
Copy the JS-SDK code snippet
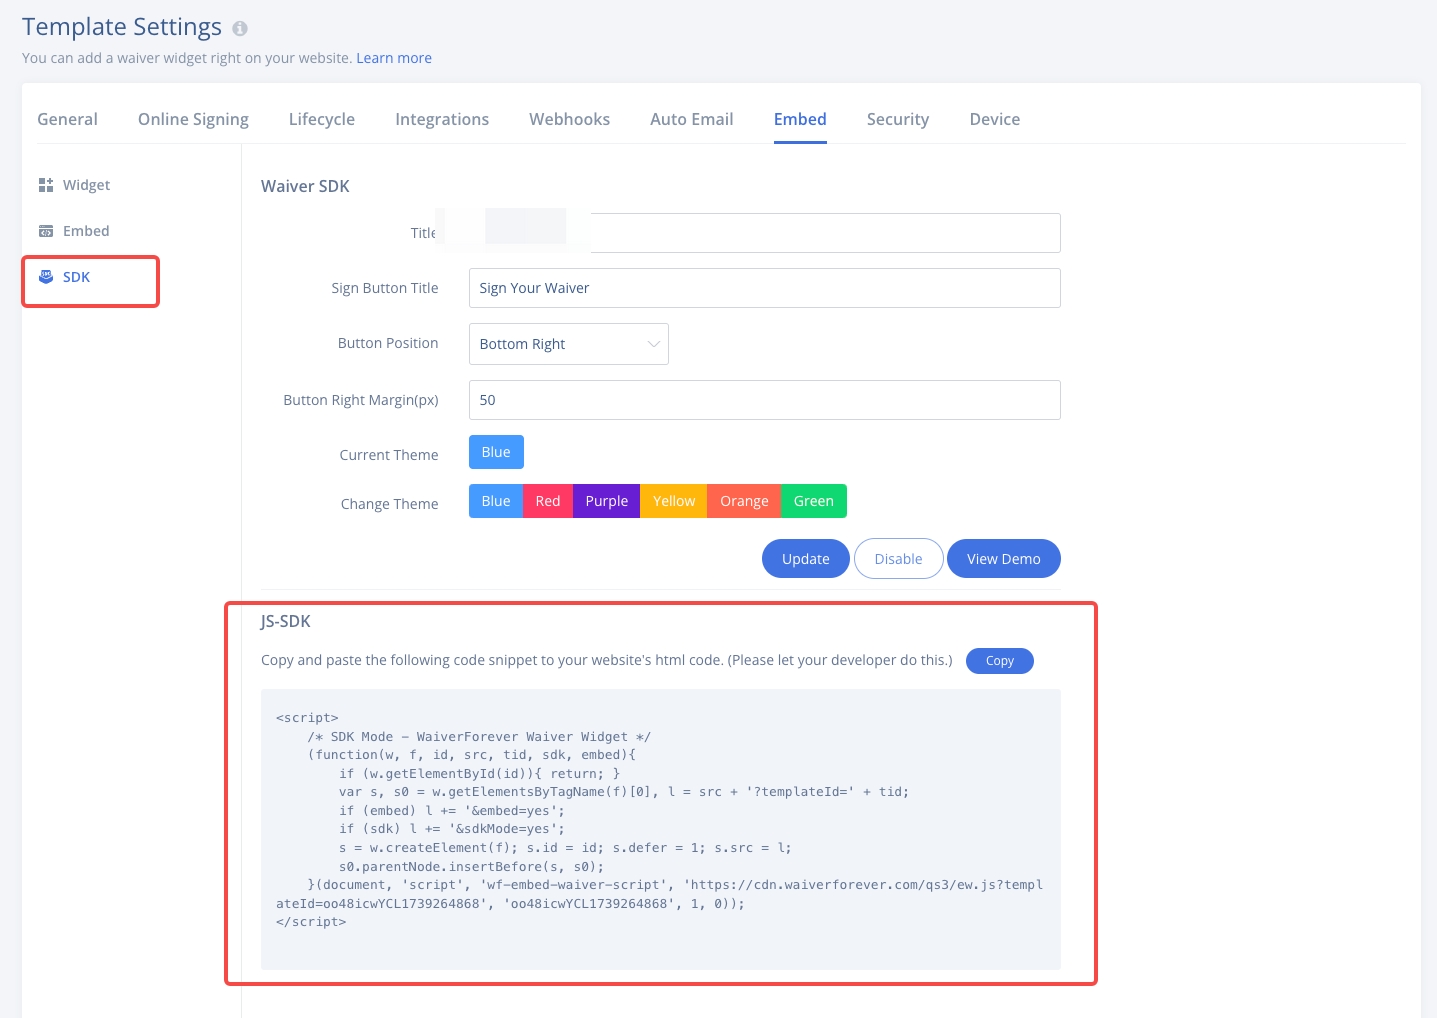[999, 661]
